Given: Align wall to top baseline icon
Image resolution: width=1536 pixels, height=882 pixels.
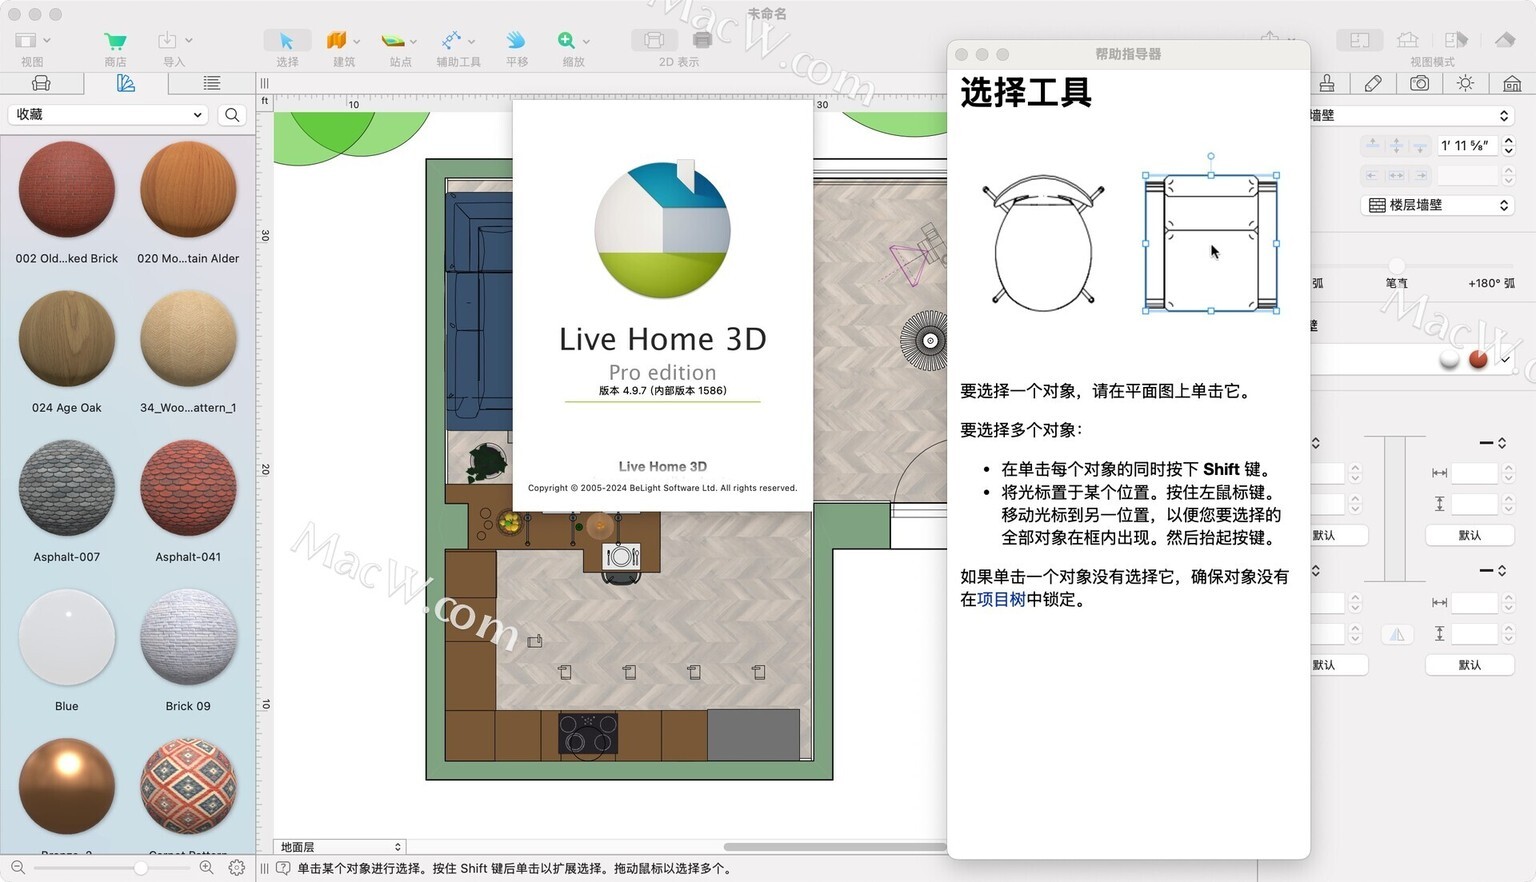Looking at the screenshot, I should click(x=1373, y=146).
